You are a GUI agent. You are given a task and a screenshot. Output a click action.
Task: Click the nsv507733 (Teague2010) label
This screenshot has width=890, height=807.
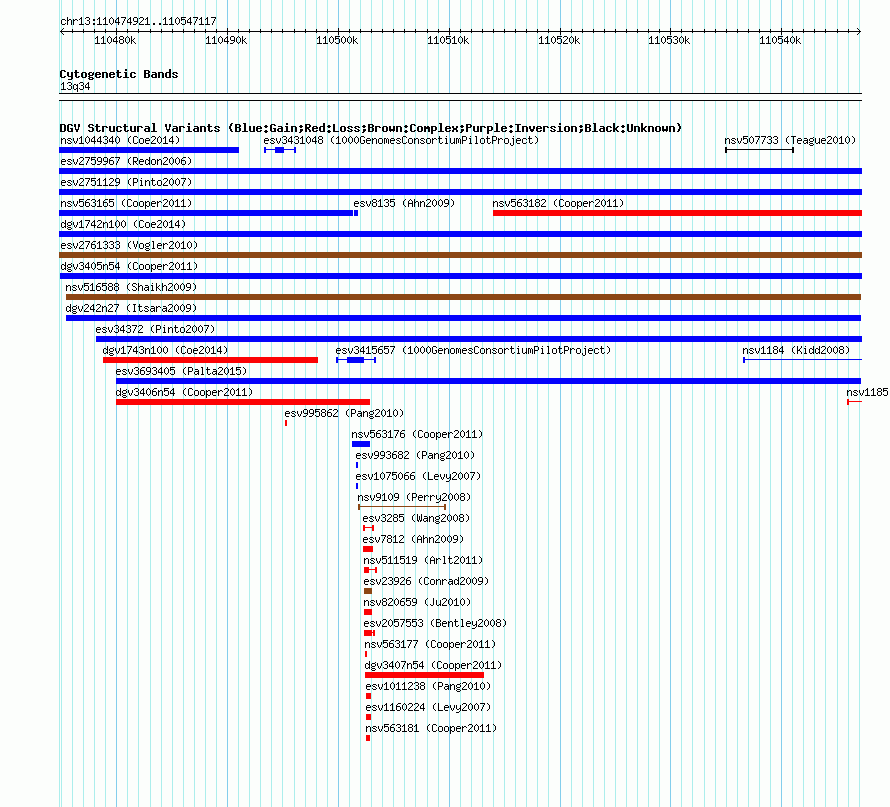[x=790, y=140]
